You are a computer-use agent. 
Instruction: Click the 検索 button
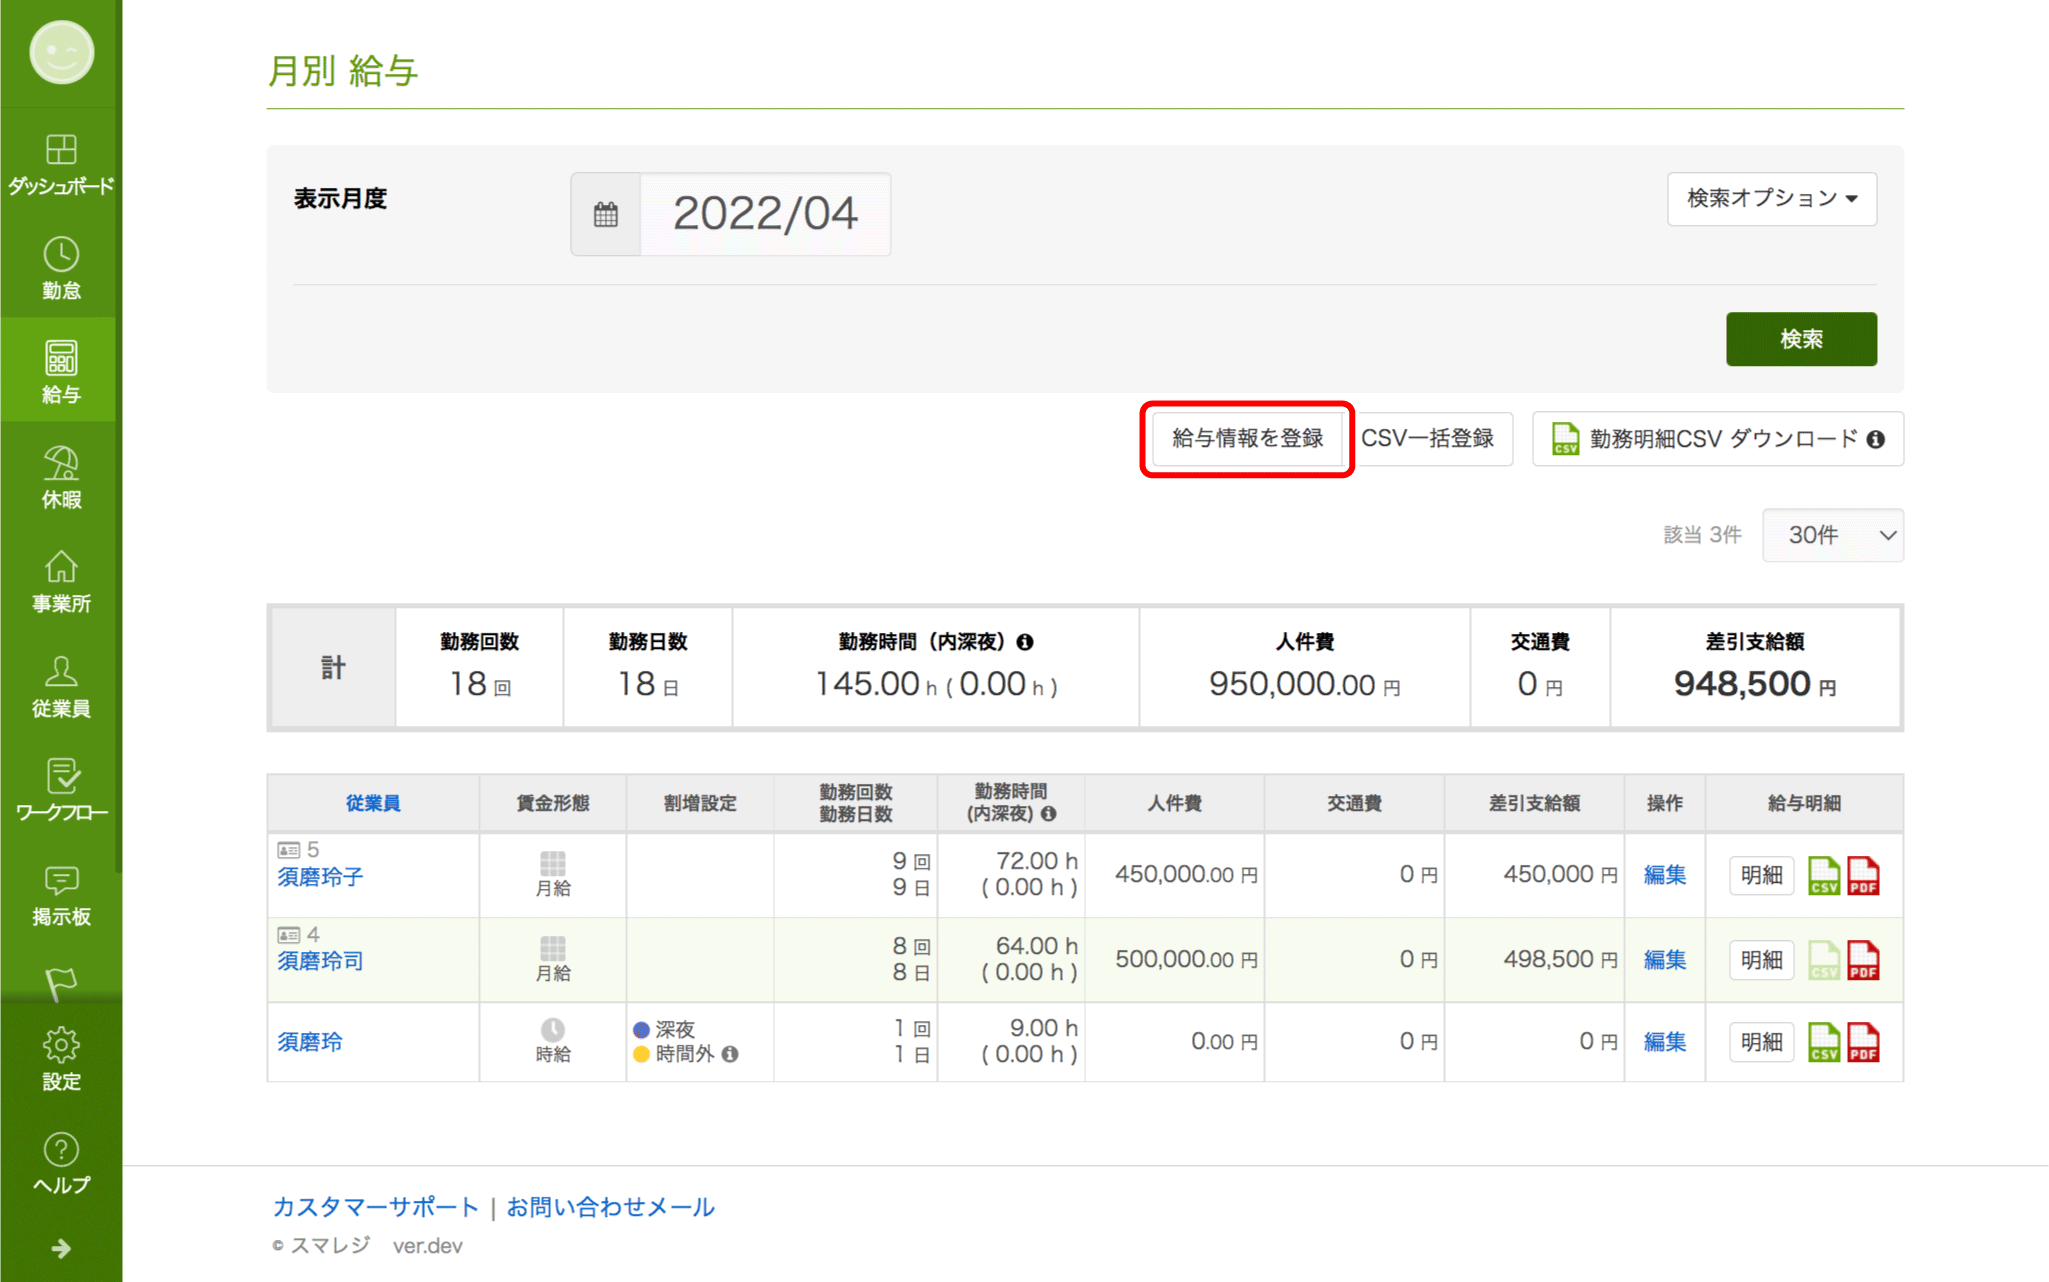(1801, 339)
